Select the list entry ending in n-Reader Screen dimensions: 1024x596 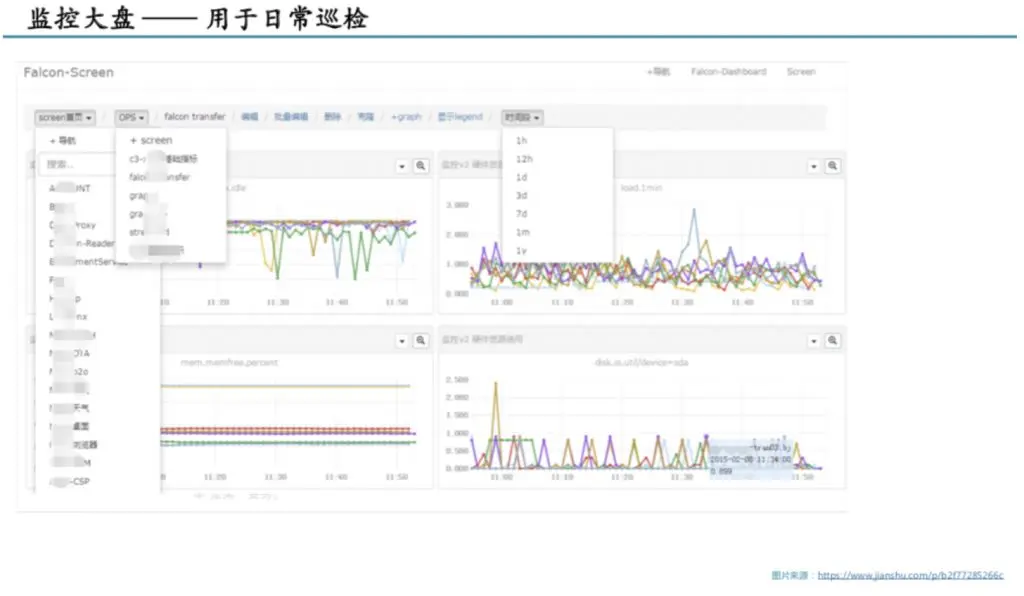coord(82,243)
